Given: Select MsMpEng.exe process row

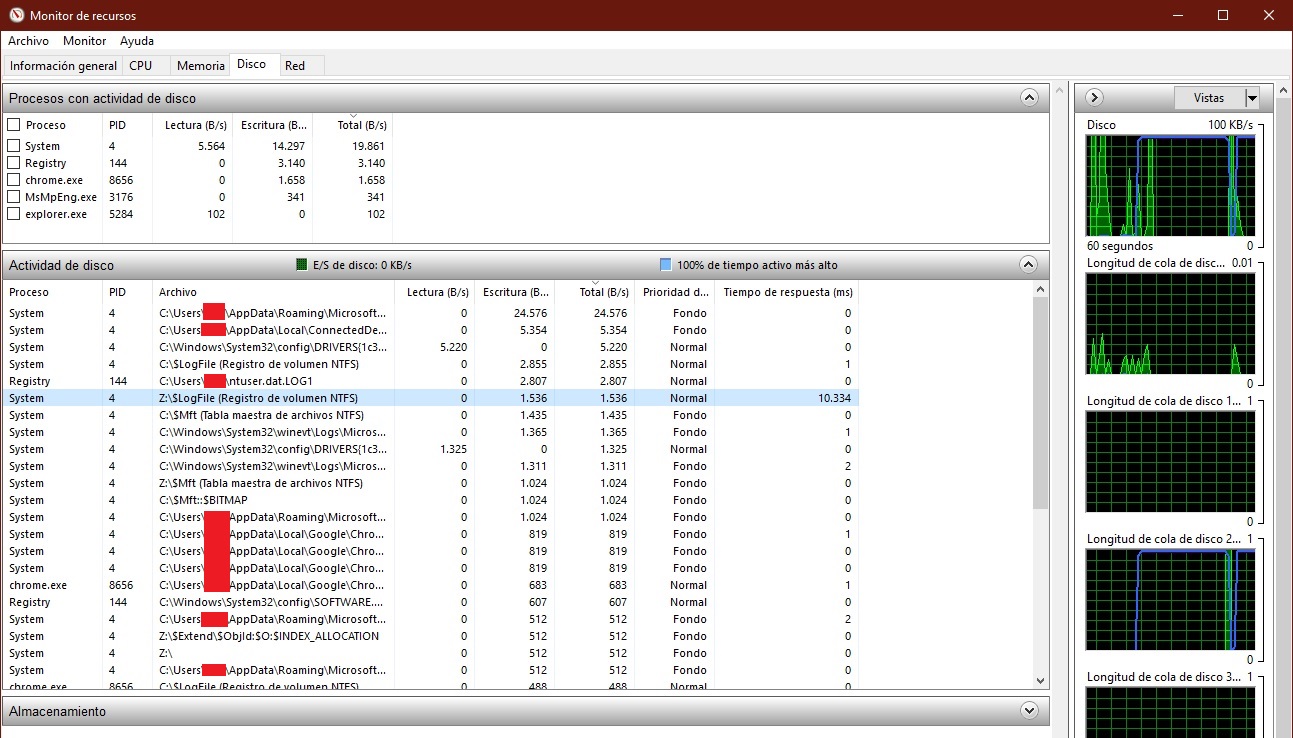Looking at the screenshot, I should click(x=198, y=197).
